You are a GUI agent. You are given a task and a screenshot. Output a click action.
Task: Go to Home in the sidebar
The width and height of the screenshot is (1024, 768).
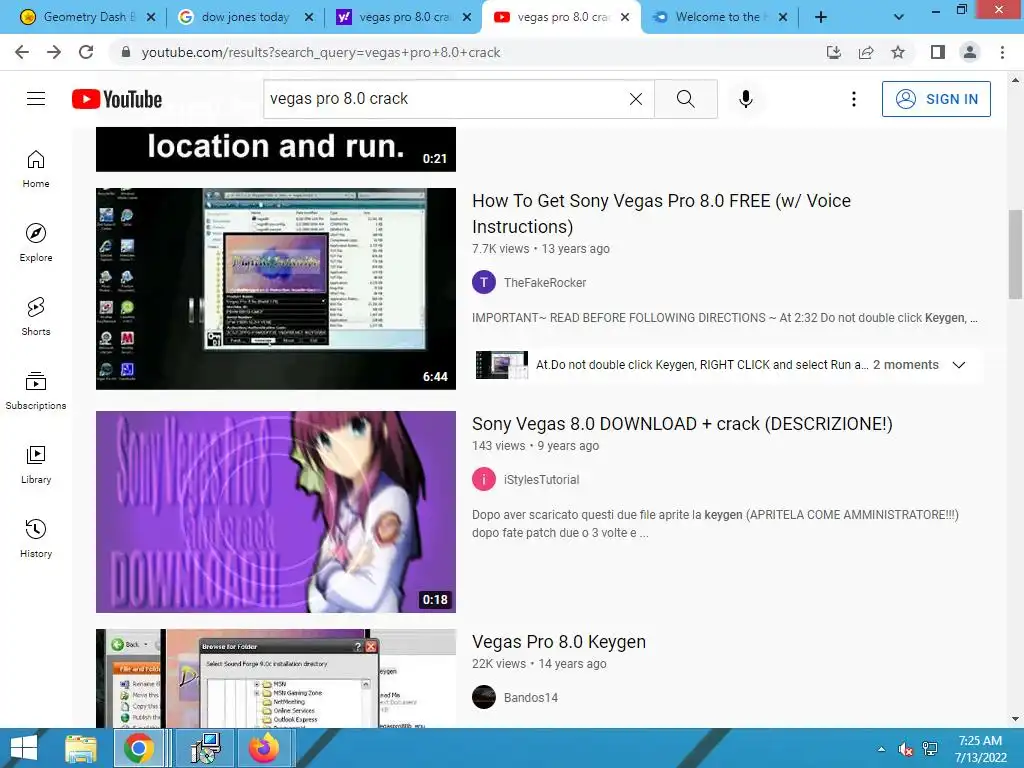click(x=36, y=169)
